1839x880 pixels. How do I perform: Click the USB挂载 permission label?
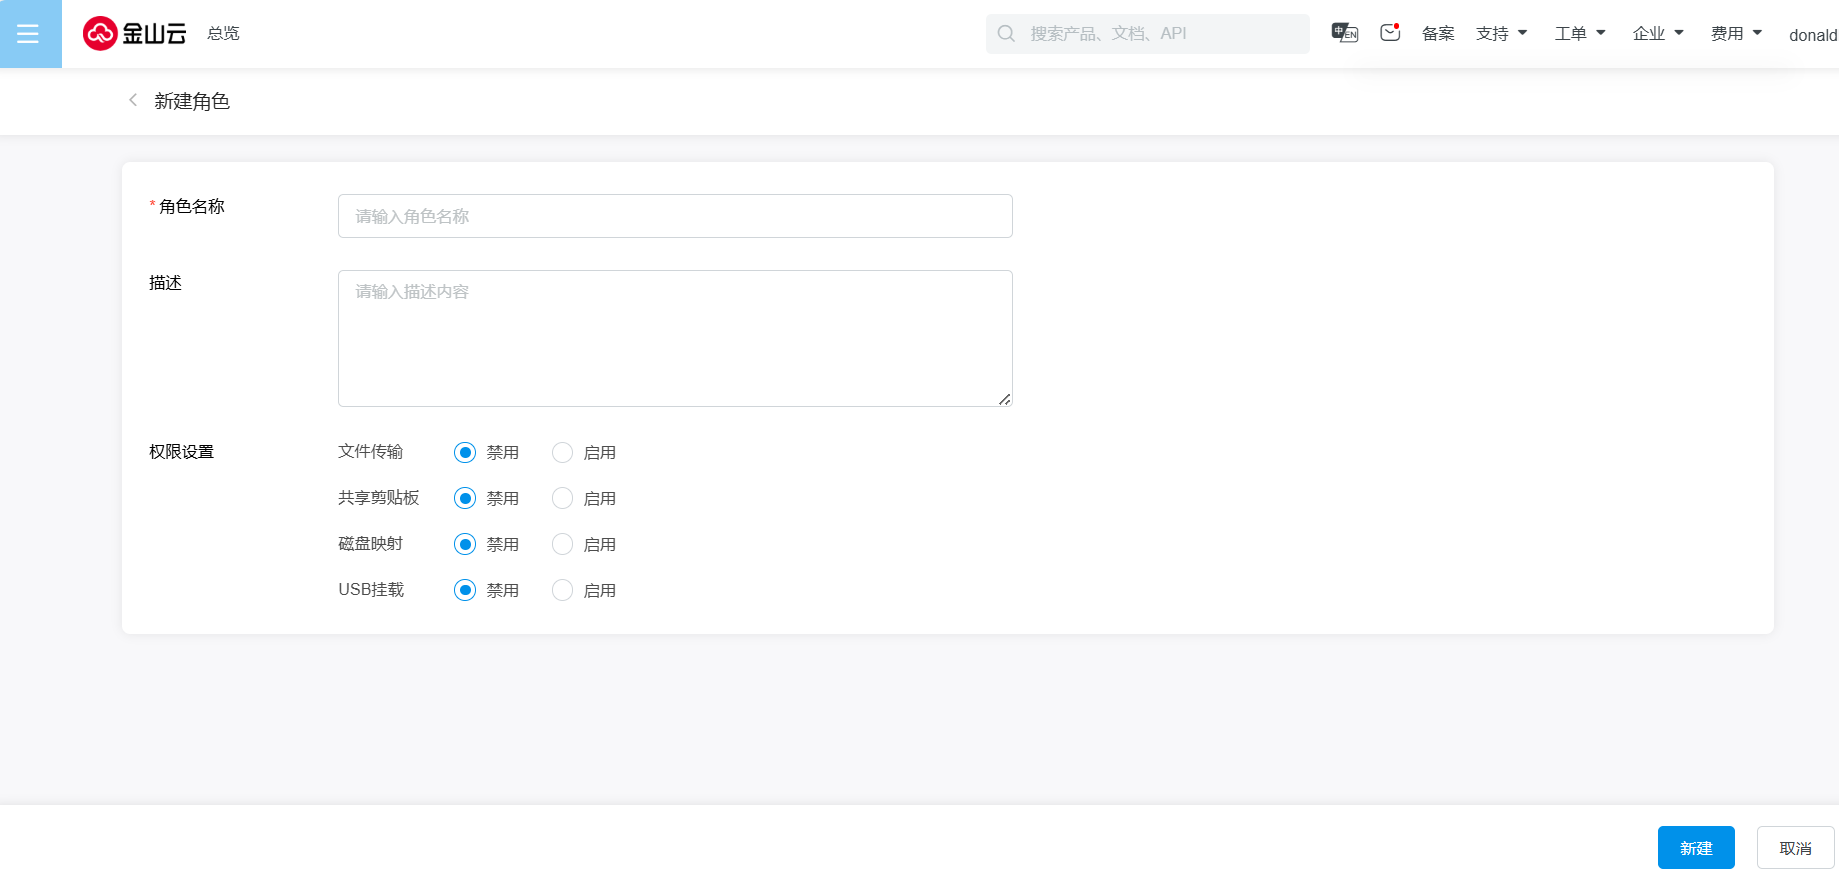coord(371,590)
